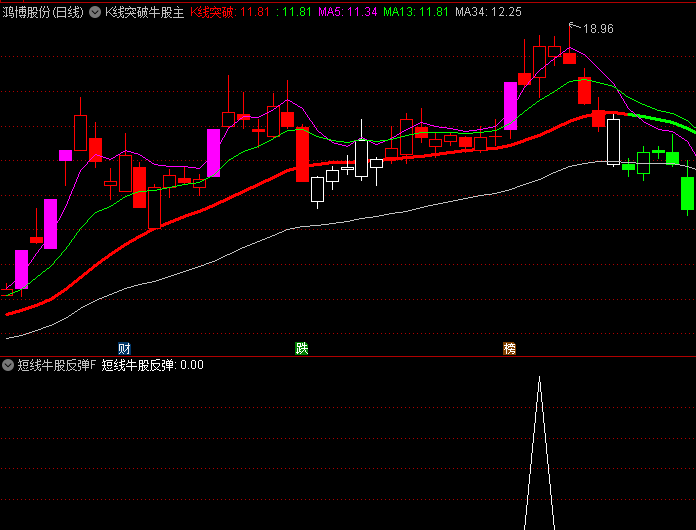This screenshot has width=696, height=530.
Task: Click the 短线牛股反弹F indicator title
Action: pos(57,365)
